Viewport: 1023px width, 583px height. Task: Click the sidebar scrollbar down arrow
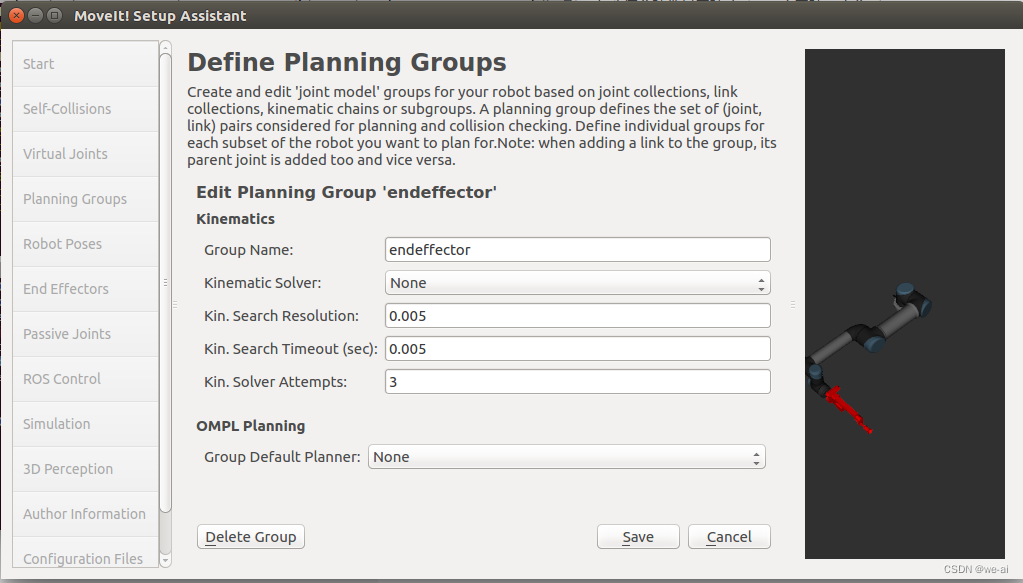coord(166,561)
